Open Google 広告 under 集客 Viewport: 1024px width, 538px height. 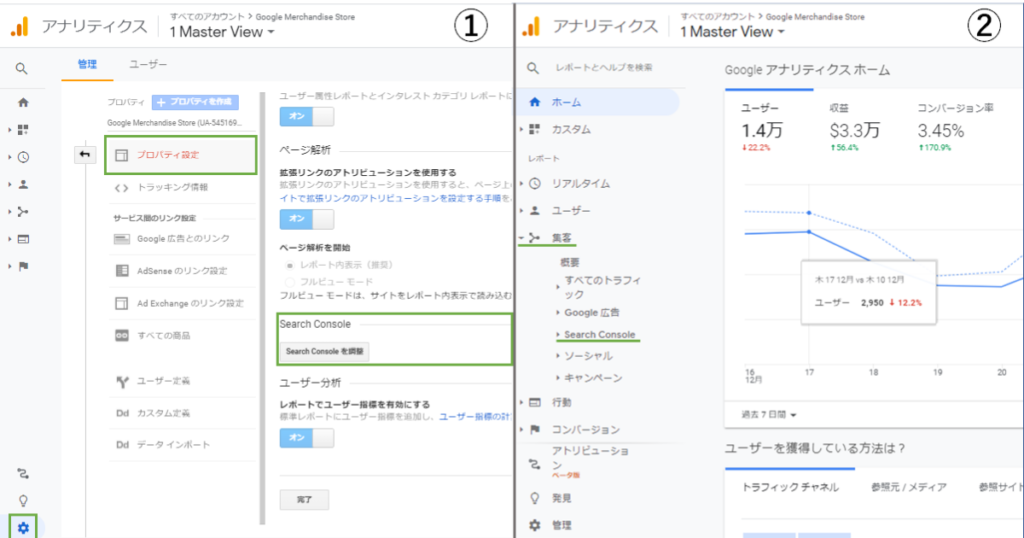coord(592,313)
